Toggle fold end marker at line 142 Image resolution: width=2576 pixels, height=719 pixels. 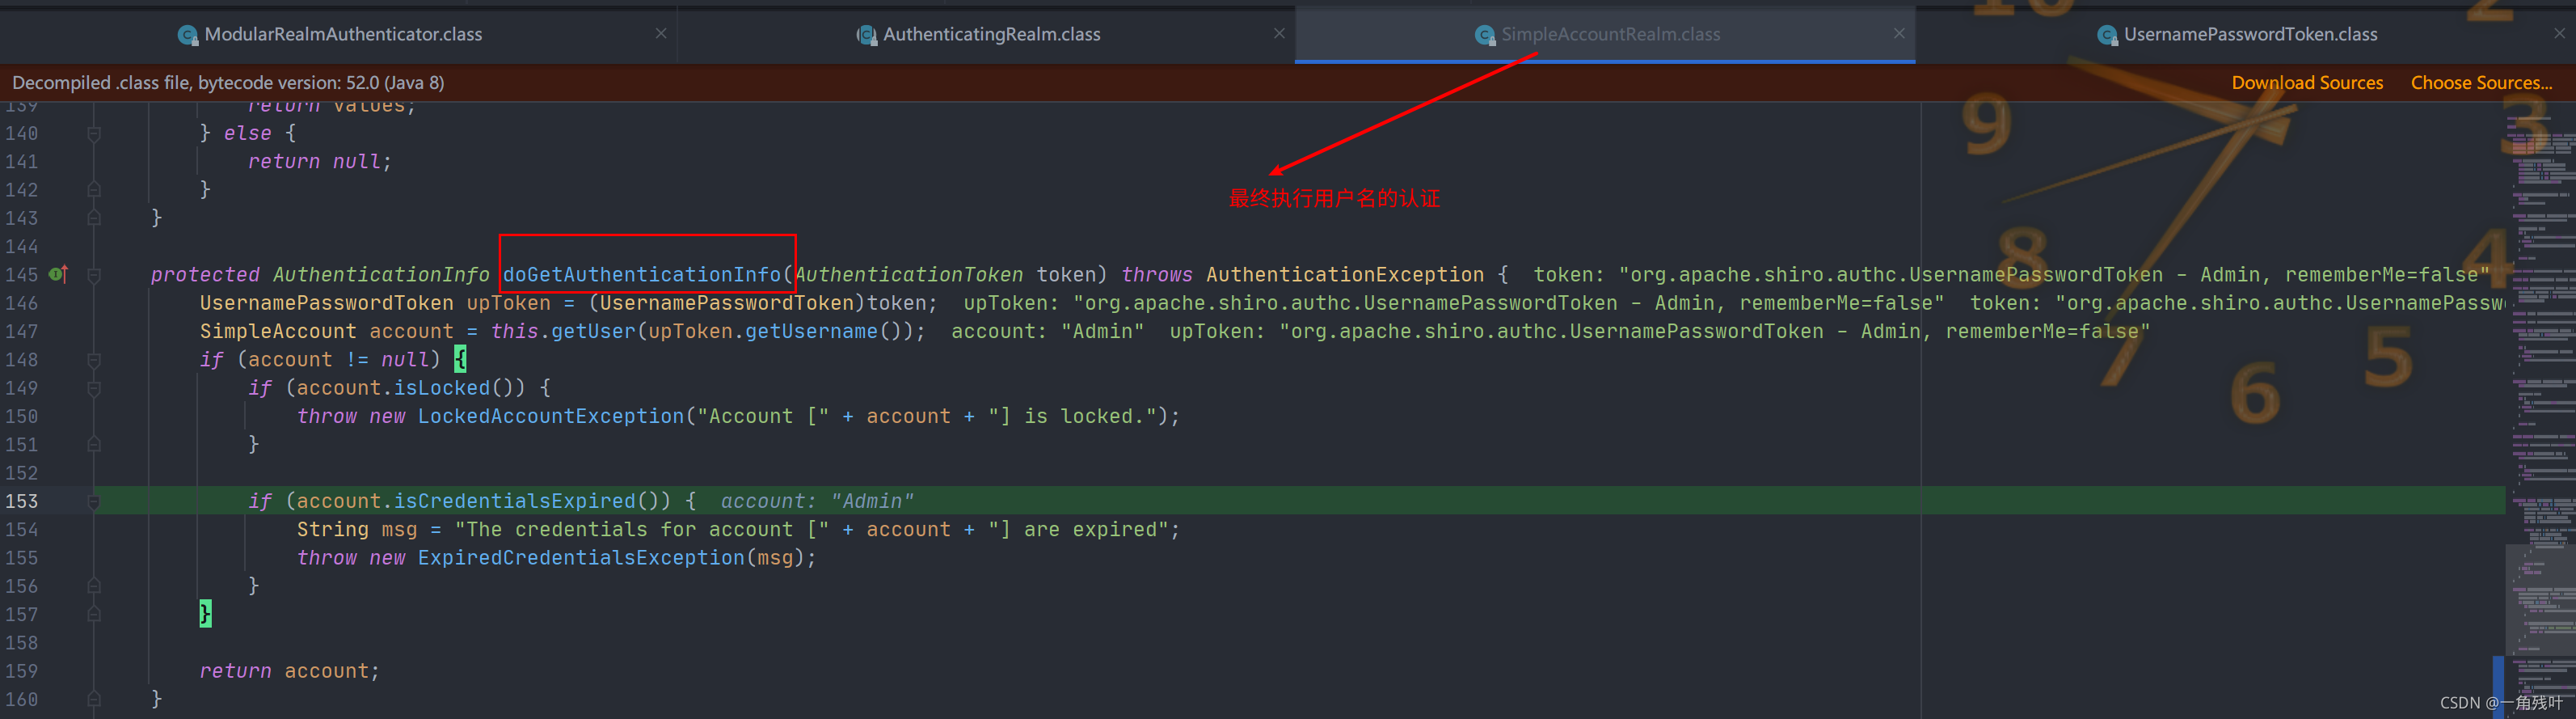(94, 189)
